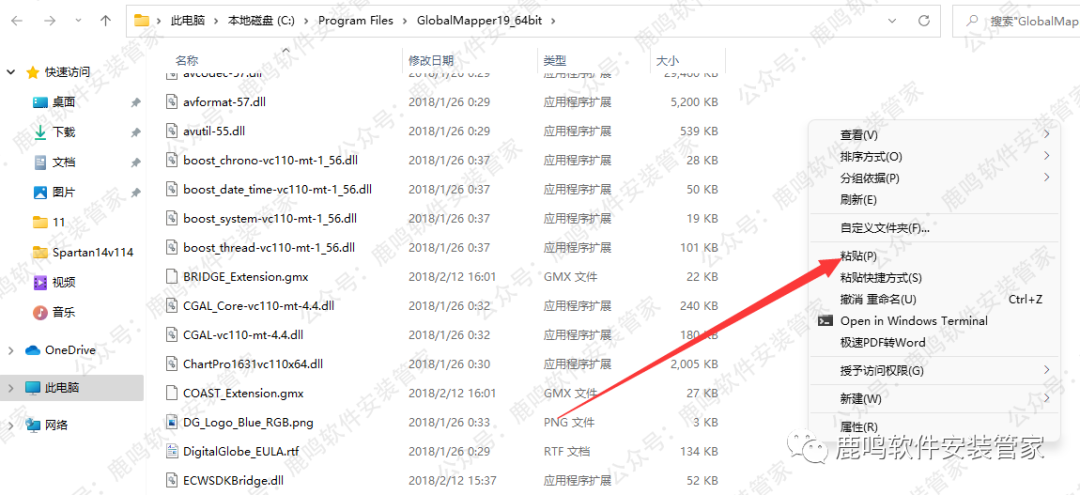Select Program Files breadcrumb

[355, 21]
